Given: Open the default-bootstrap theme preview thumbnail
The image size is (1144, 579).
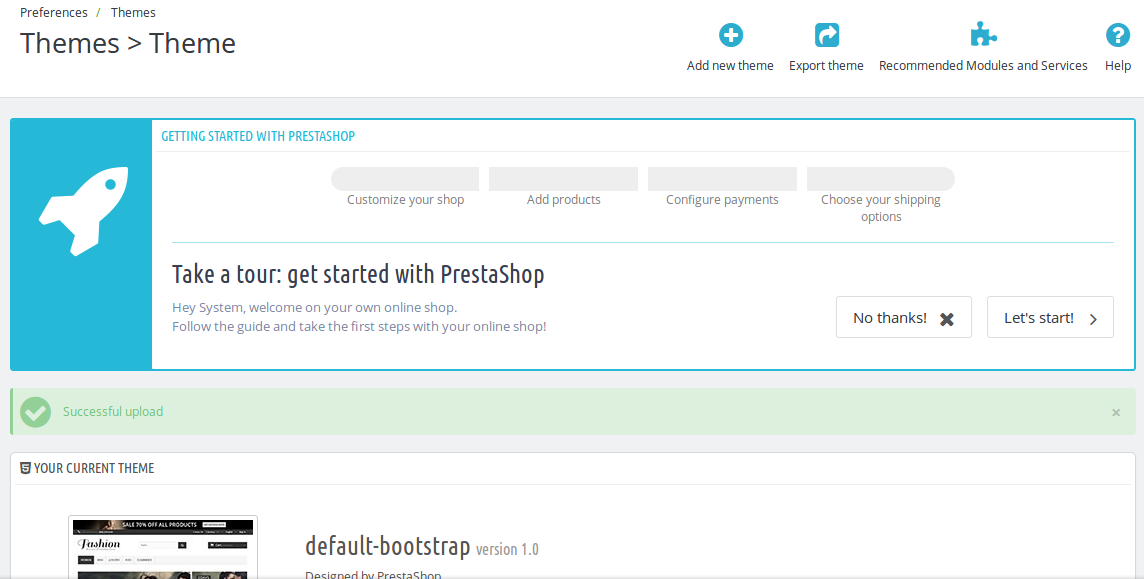Looking at the screenshot, I should [163, 547].
